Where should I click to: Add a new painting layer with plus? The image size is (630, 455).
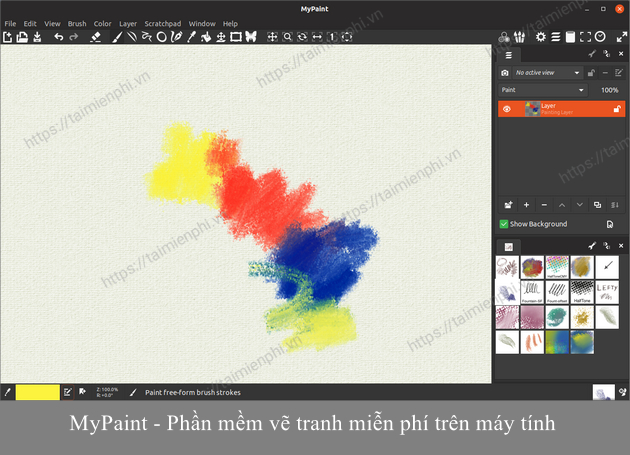tap(526, 205)
